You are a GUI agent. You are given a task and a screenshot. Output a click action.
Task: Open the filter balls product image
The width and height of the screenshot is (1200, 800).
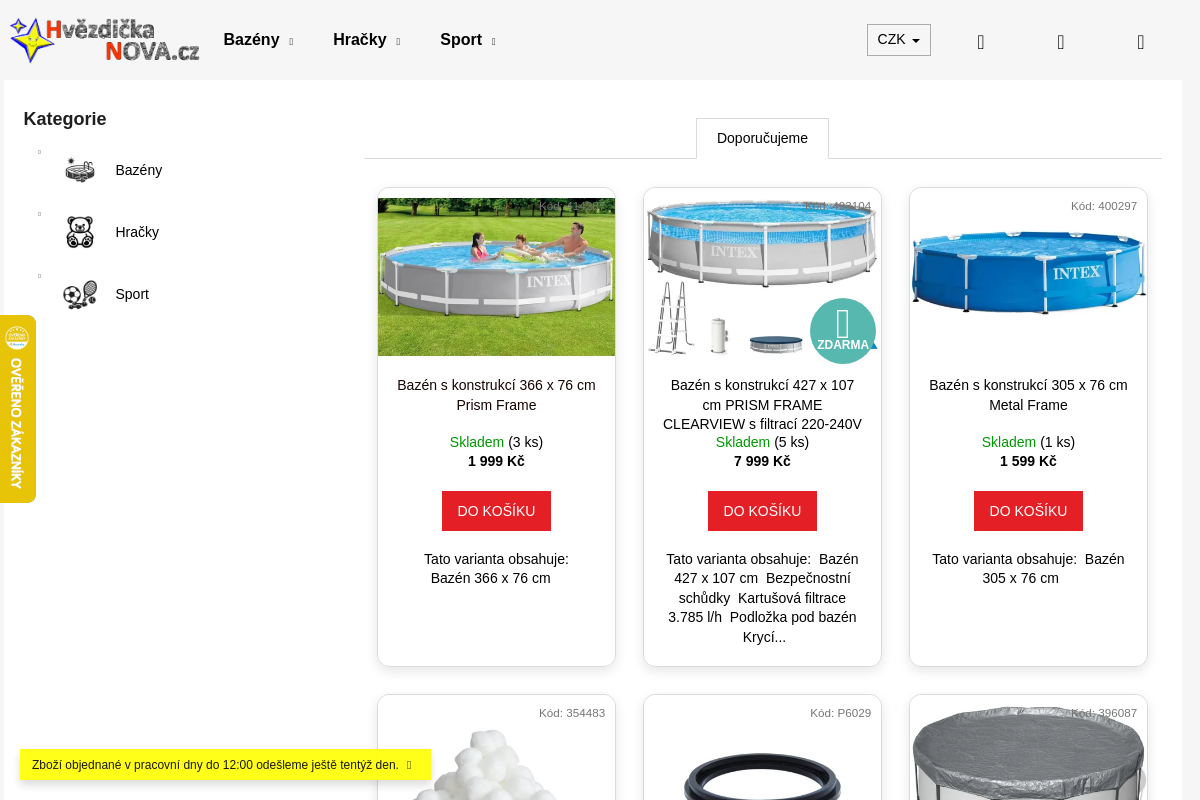pos(496,765)
